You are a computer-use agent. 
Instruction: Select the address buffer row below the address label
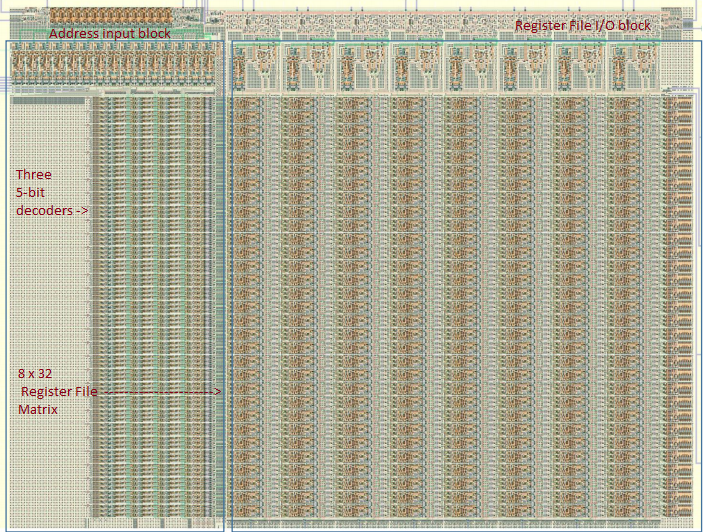click(110, 67)
